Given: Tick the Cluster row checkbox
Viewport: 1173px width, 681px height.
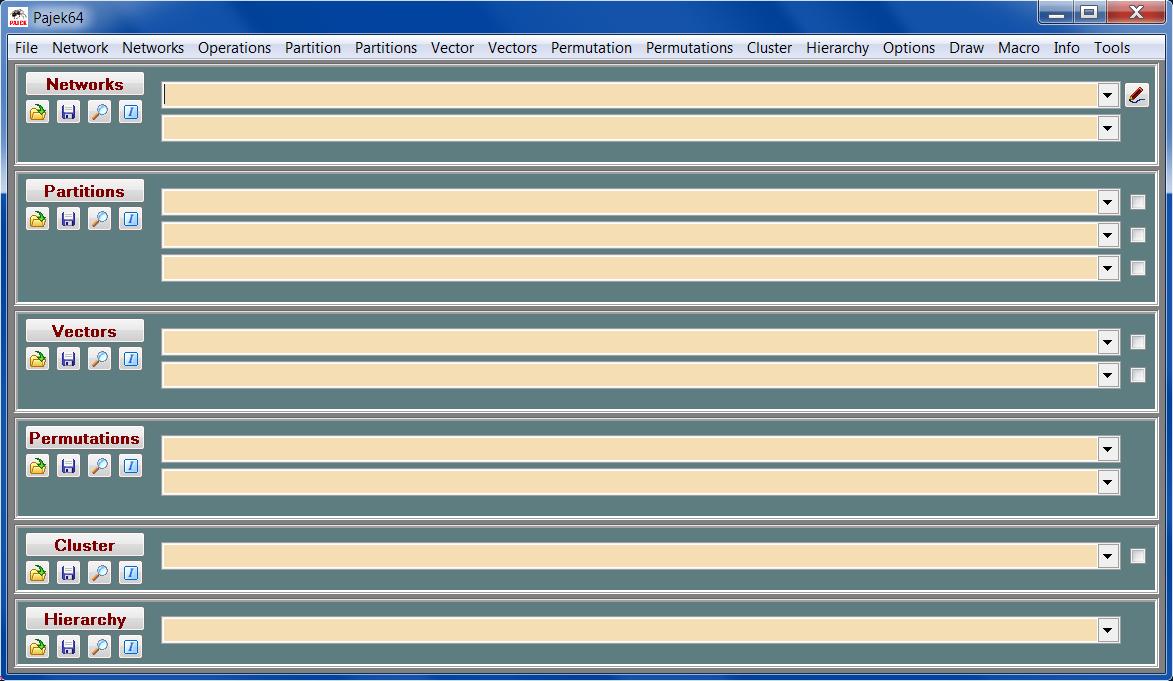Looking at the screenshot, I should click(1138, 556).
